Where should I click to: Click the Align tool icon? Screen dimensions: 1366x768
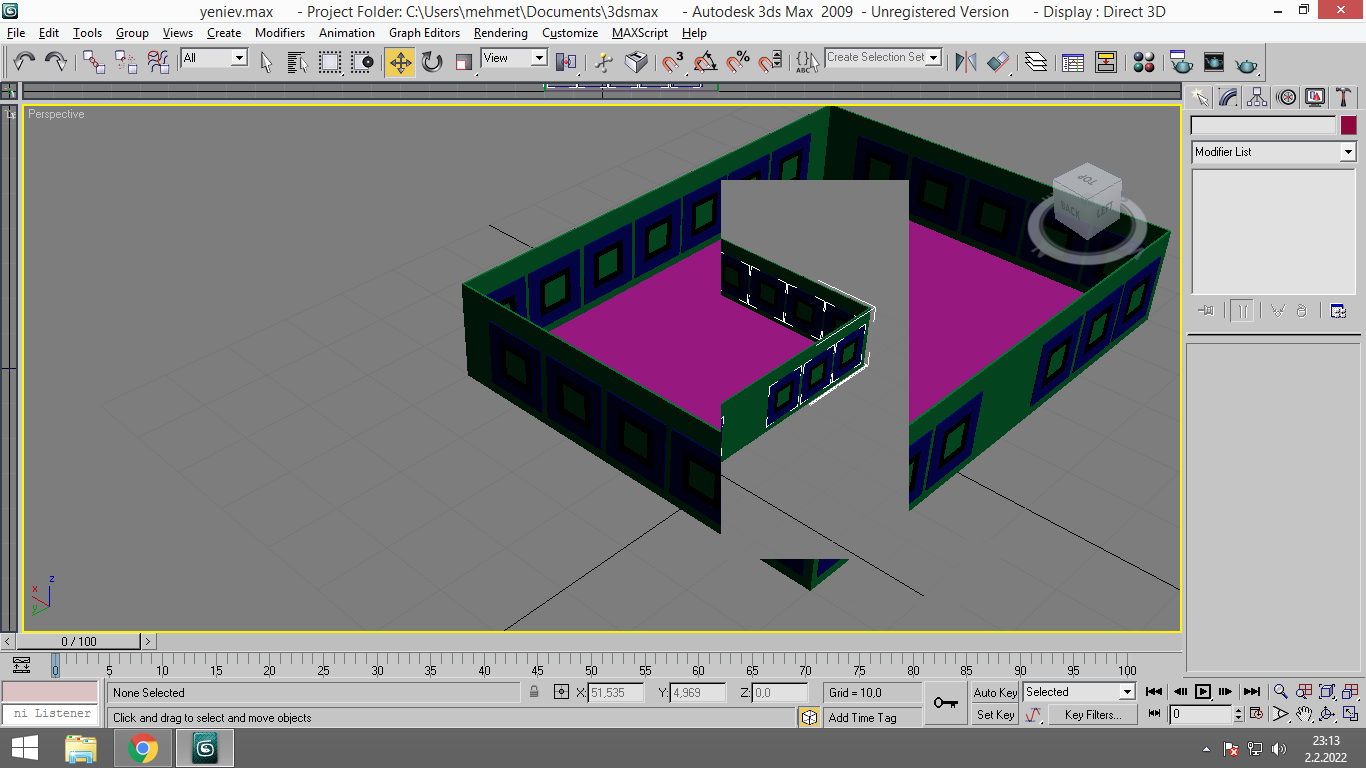[998, 62]
